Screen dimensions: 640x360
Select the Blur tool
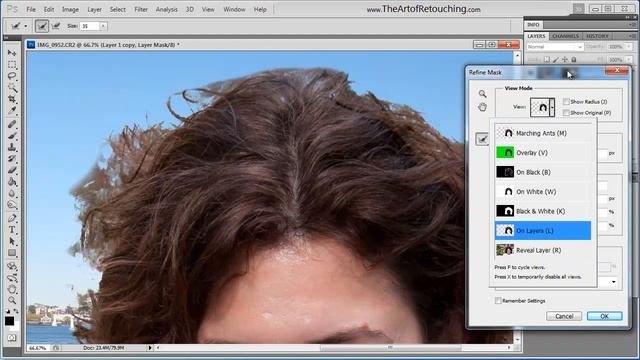[x=12, y=193]
